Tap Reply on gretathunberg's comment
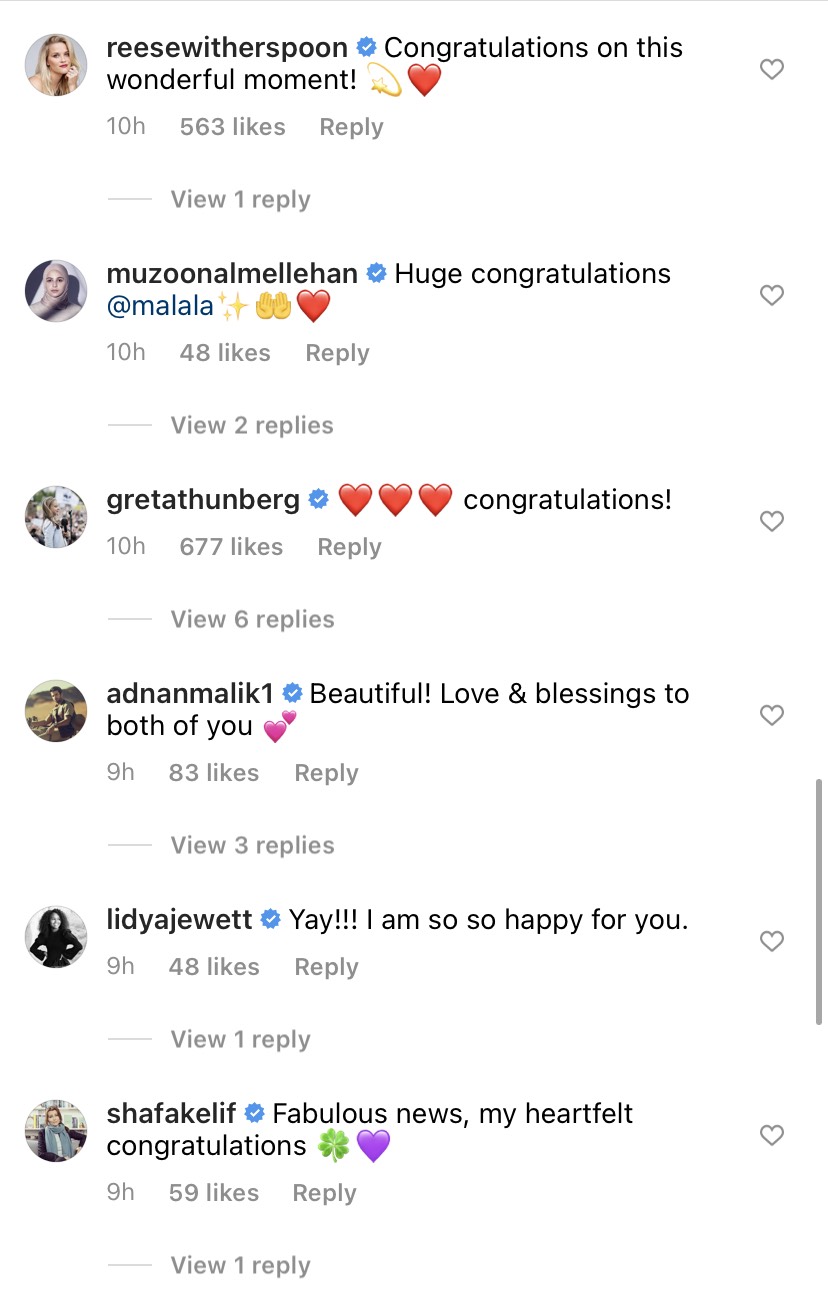This screenshot has width=828, height=1304. [348, 546]
